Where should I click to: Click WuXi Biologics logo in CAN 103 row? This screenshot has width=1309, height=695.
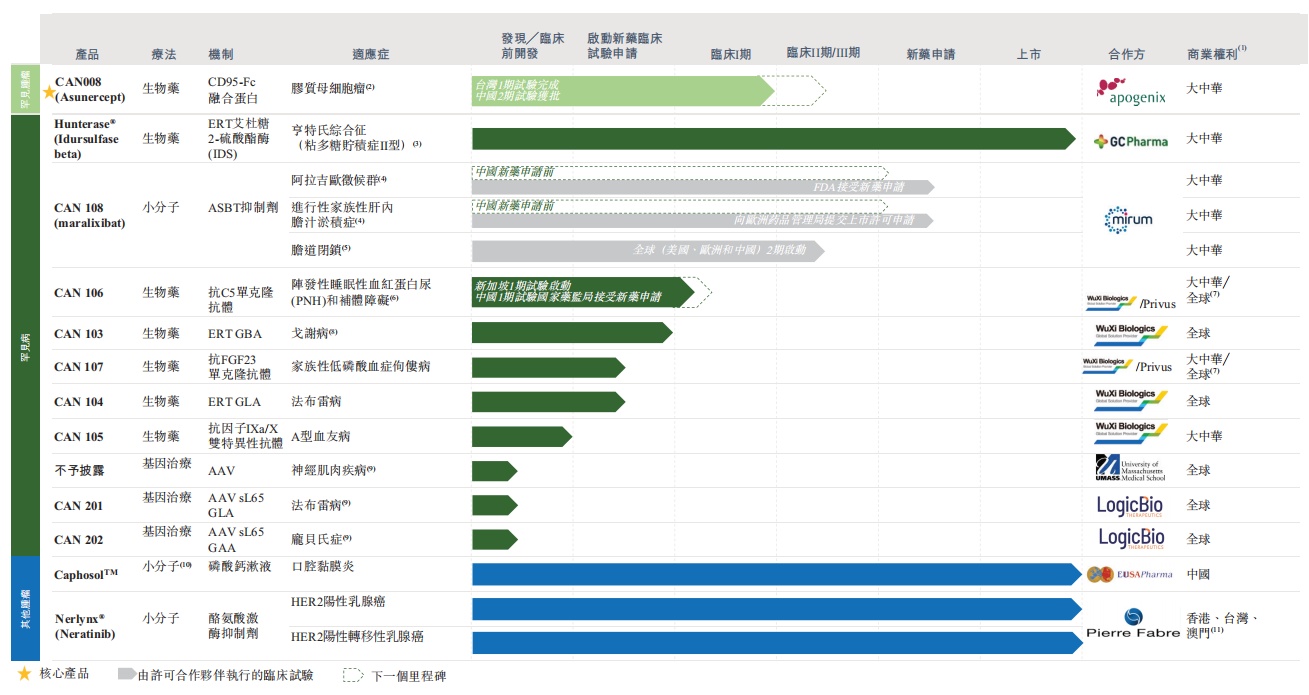(1130, 333)
